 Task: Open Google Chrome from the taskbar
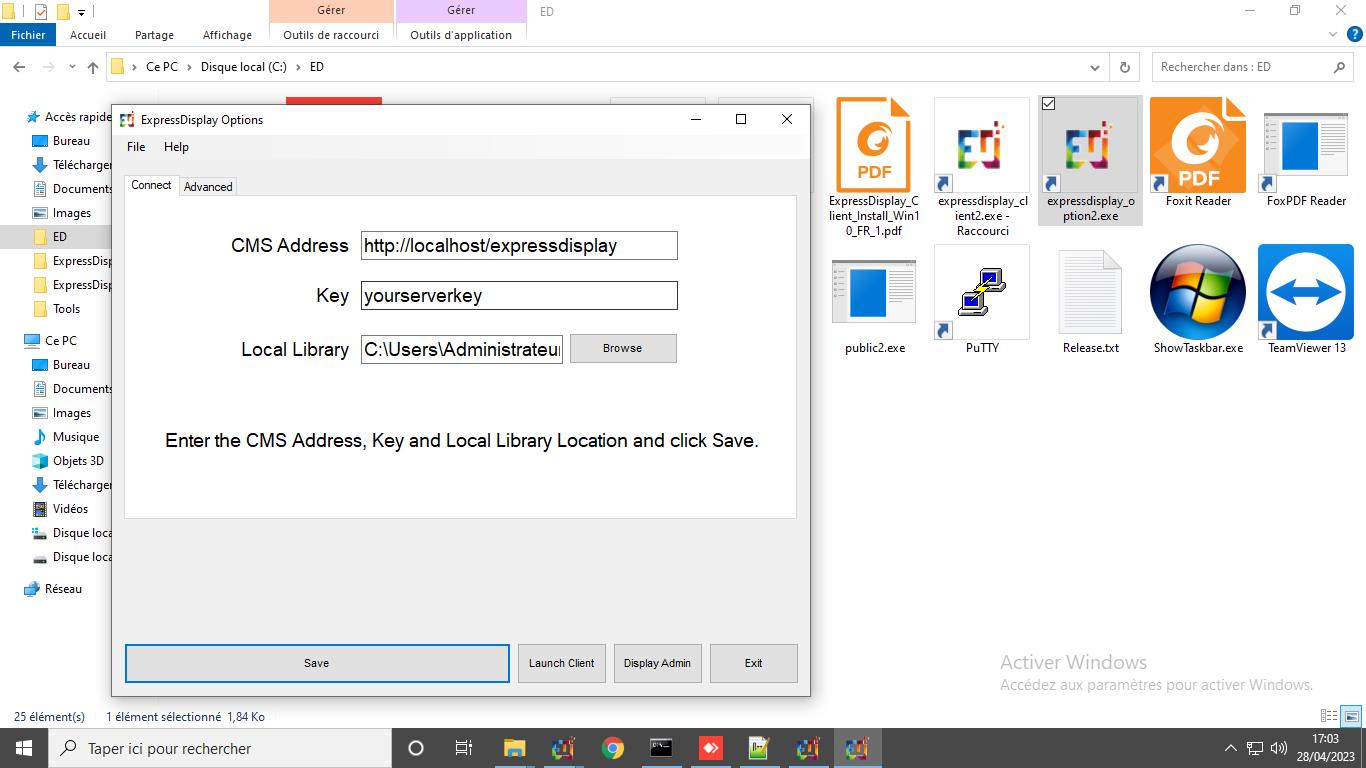coord(612,748)
